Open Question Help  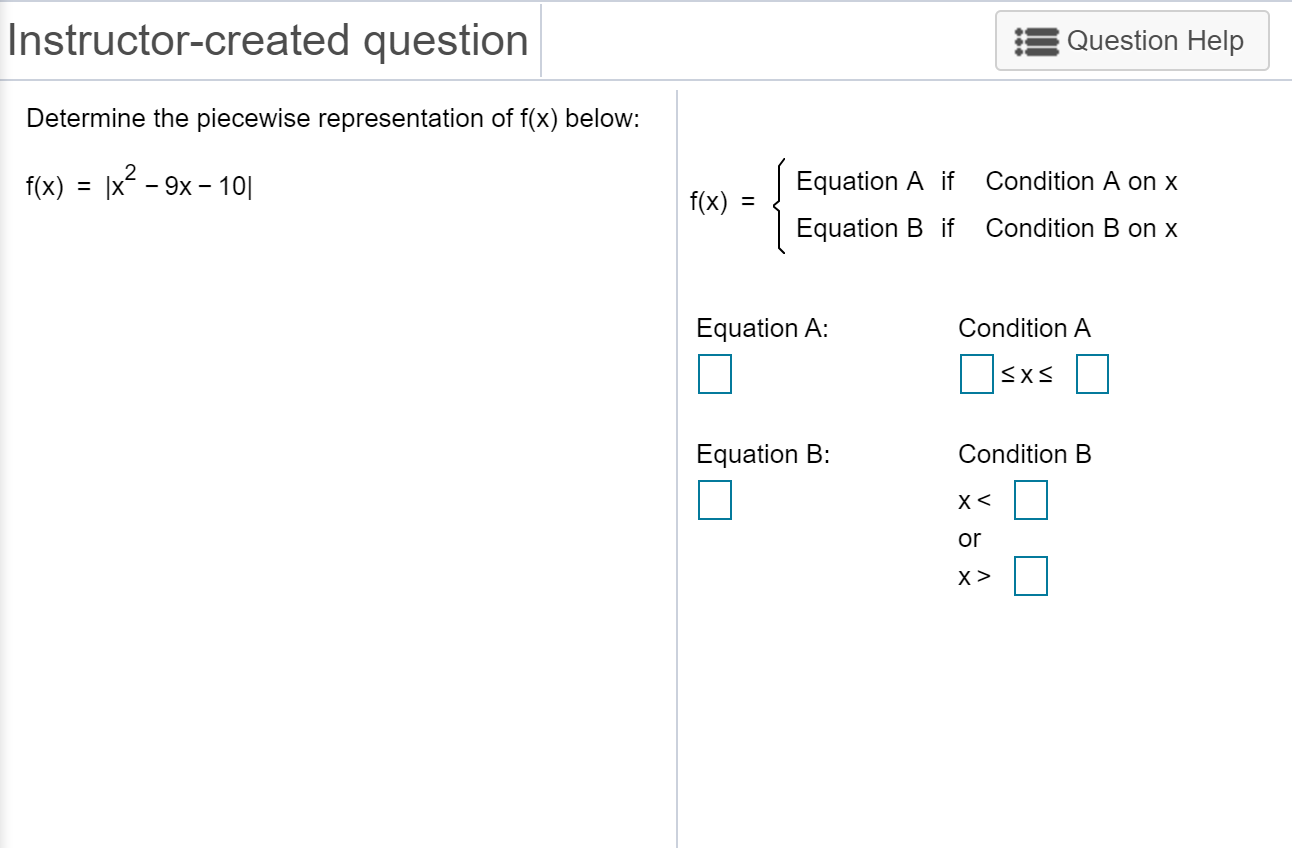coord(1131,40)
